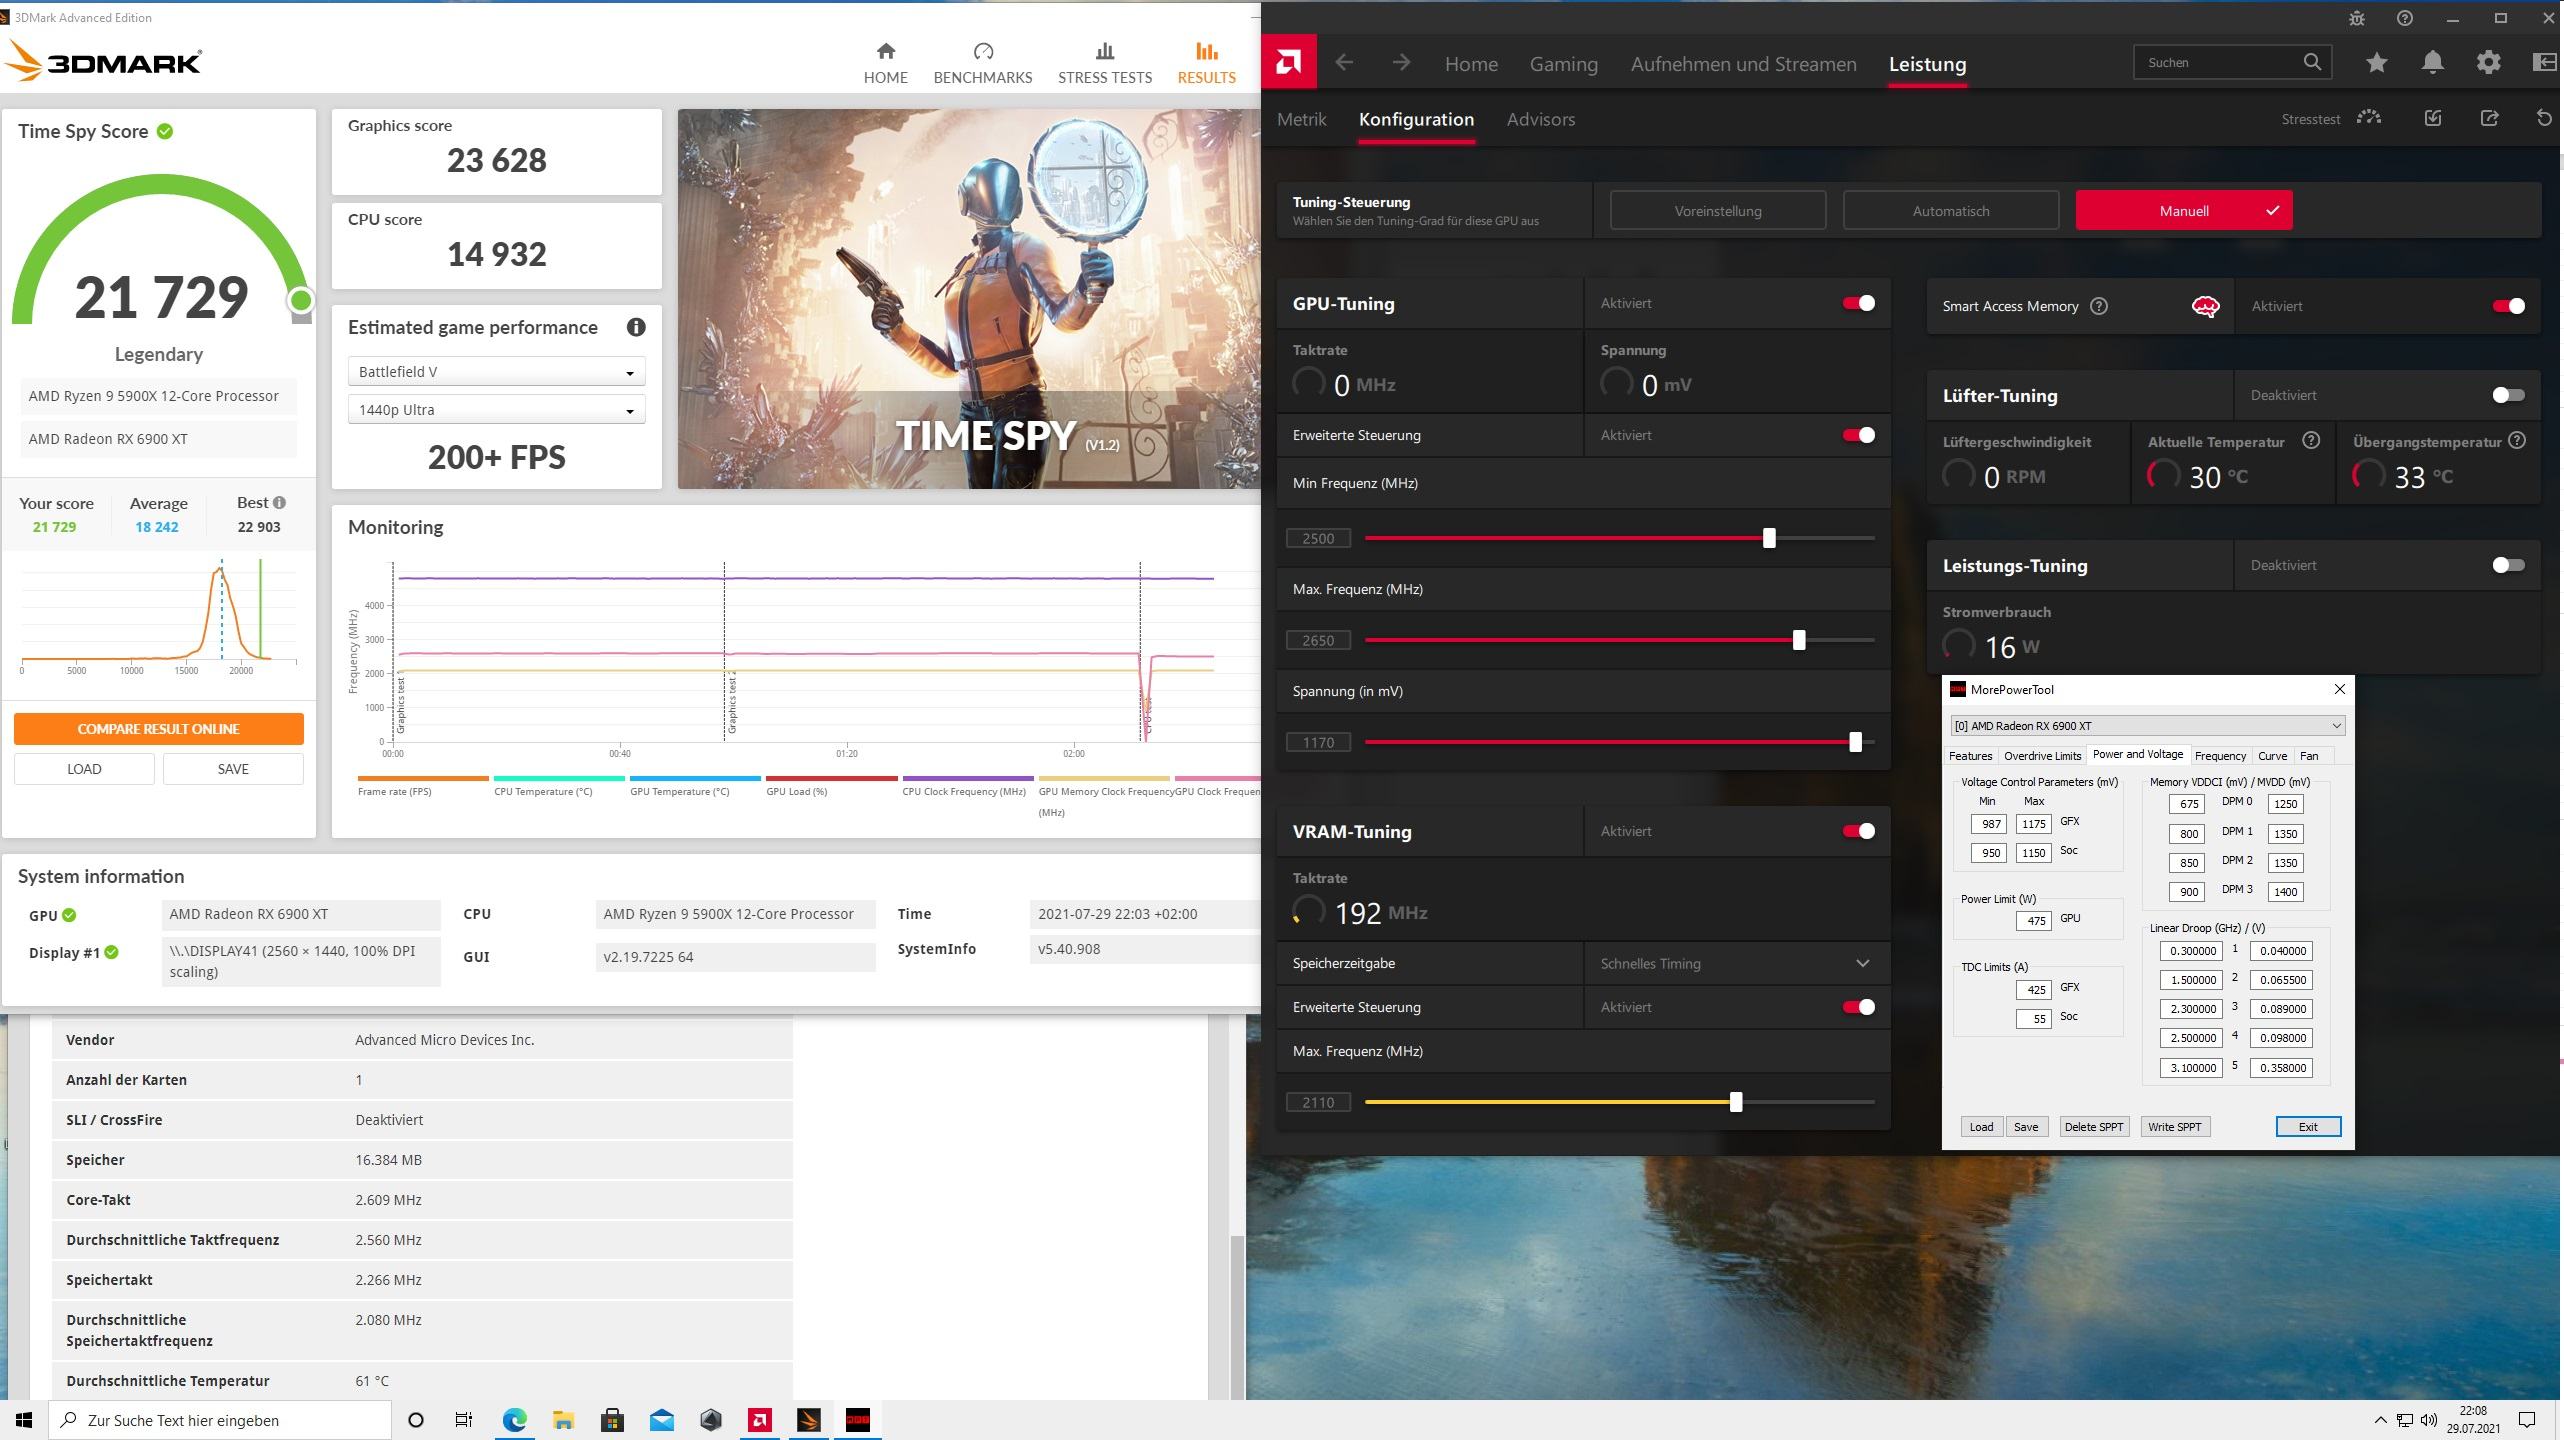The image size is (2564, 1440).
Task: Open the Frequency tab in MorePowerTool
Action: 2219,756
